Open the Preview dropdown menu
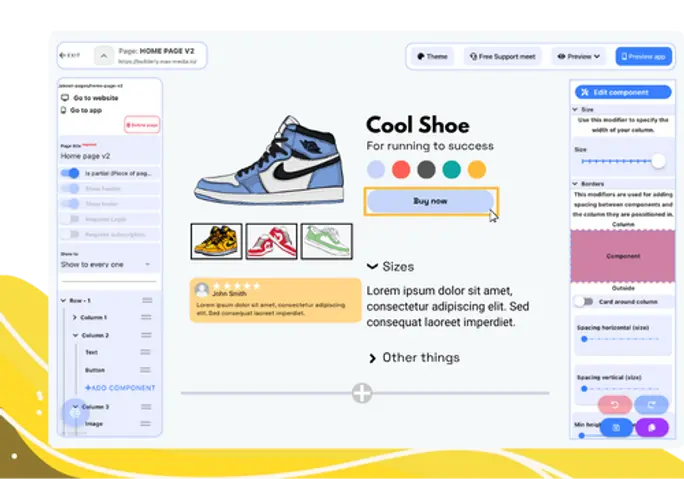This screenshot has height=479, width=684. click(579, 57)
